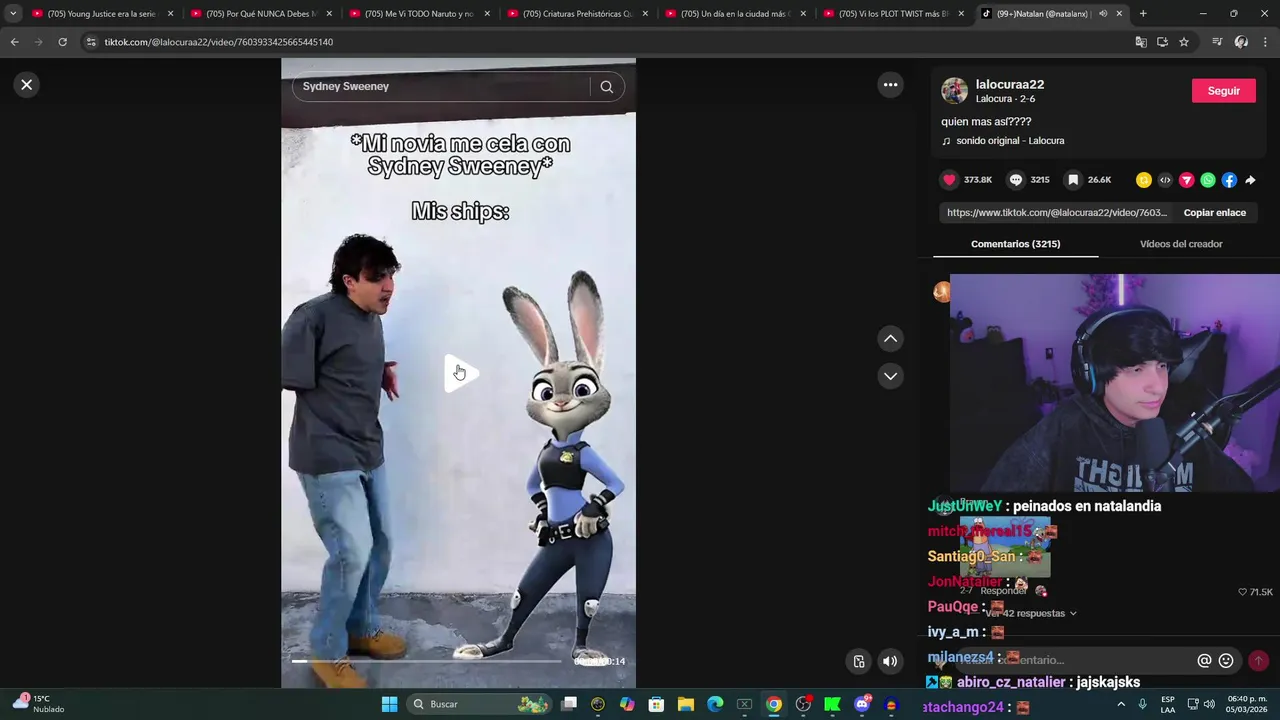The image size is (1280, 720).
Task: Get embed code with the </> icon
Action: 1165,180
